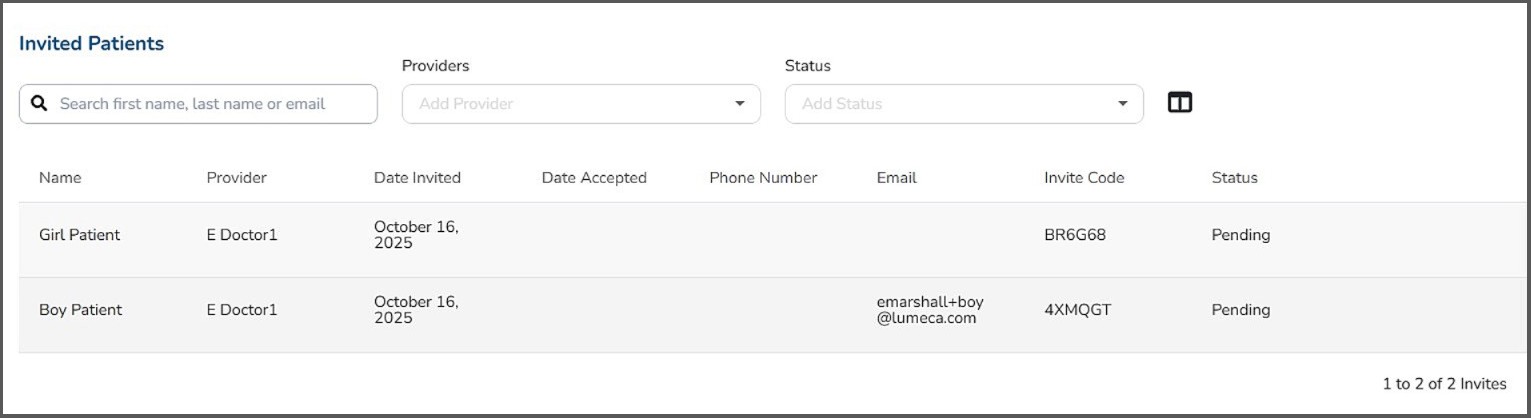Select the Boy Patient row
This screenshot has height=418, width=1531.
(80, 310)
